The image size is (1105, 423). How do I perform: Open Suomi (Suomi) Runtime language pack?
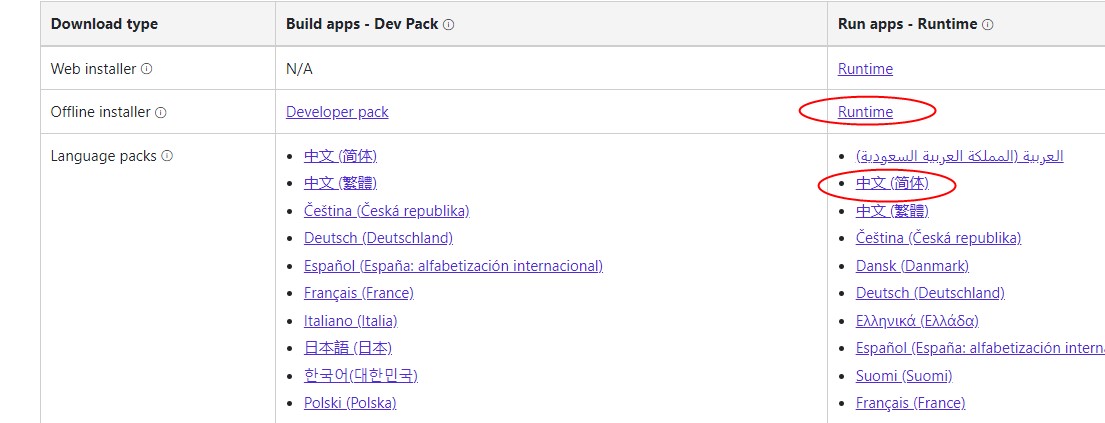pos(903,376)
